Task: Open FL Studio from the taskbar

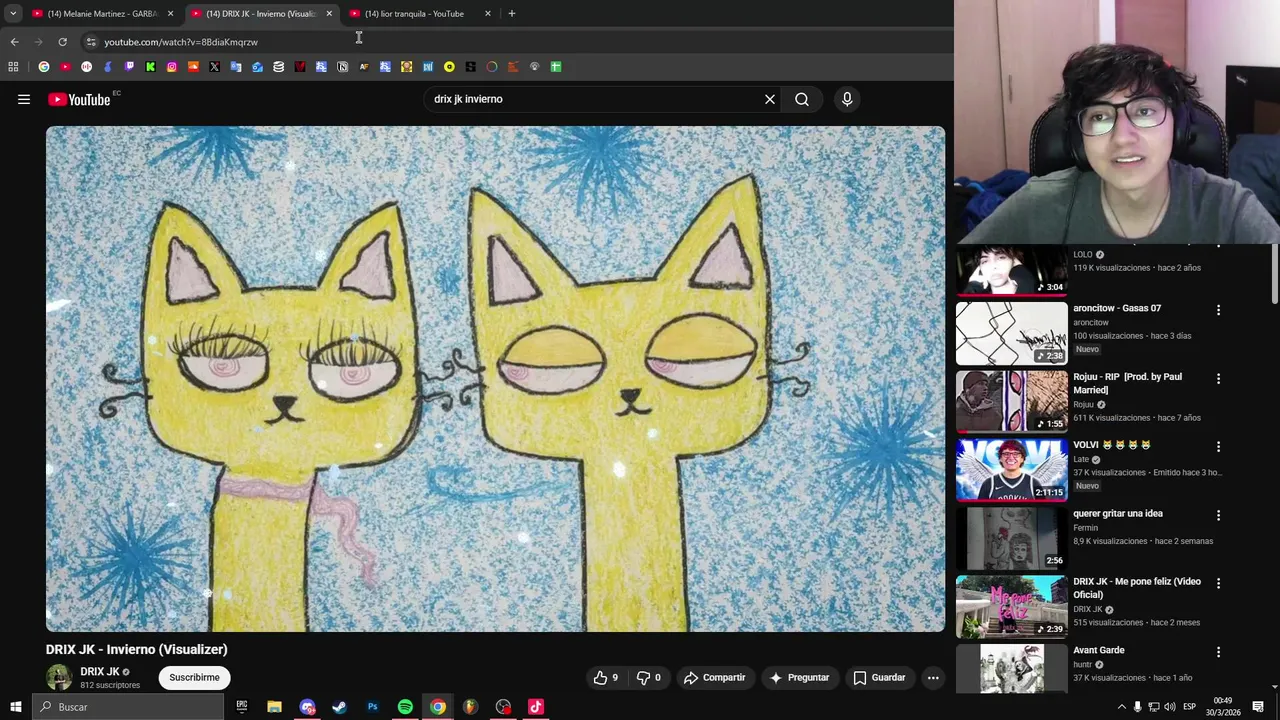Action: coord(470,707)
